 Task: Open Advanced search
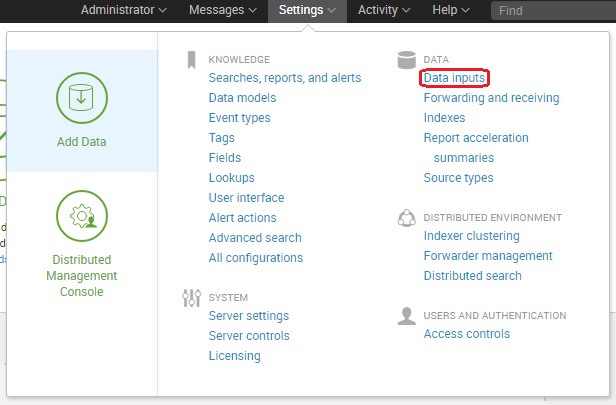point(255,238)
